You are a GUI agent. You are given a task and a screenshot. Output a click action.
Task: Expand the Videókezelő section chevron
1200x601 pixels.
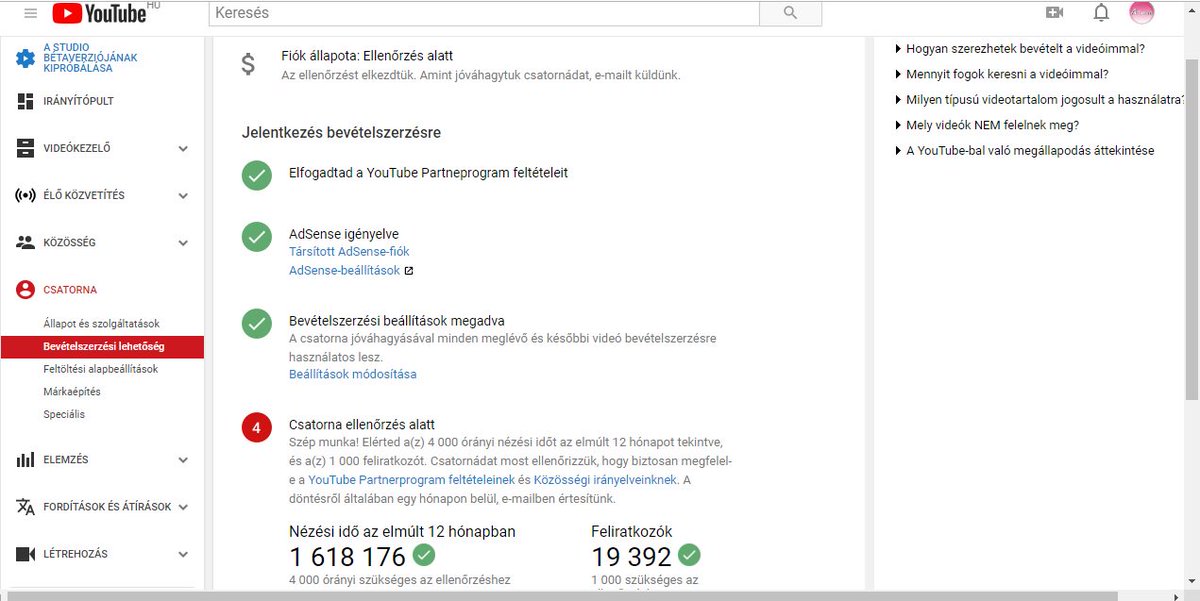[x=183, y=148]
